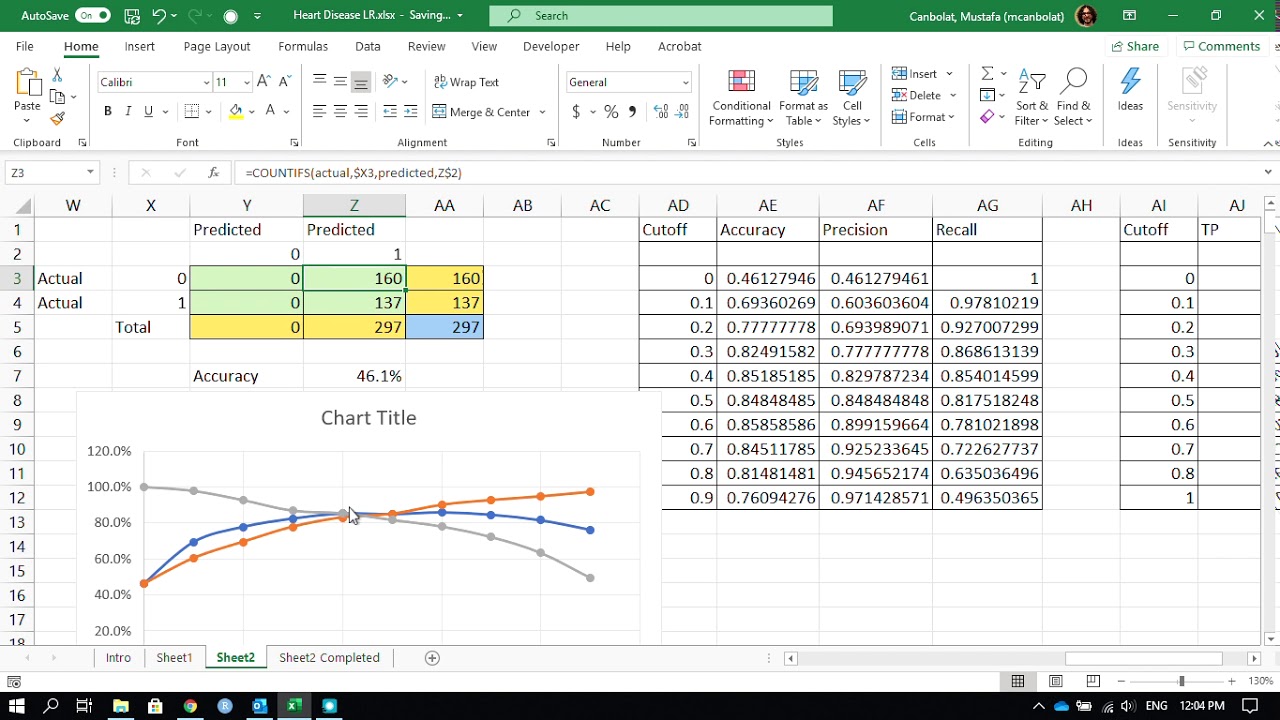
Task: Click the Paste clipboard icon
Action: (x=27, y=82)
